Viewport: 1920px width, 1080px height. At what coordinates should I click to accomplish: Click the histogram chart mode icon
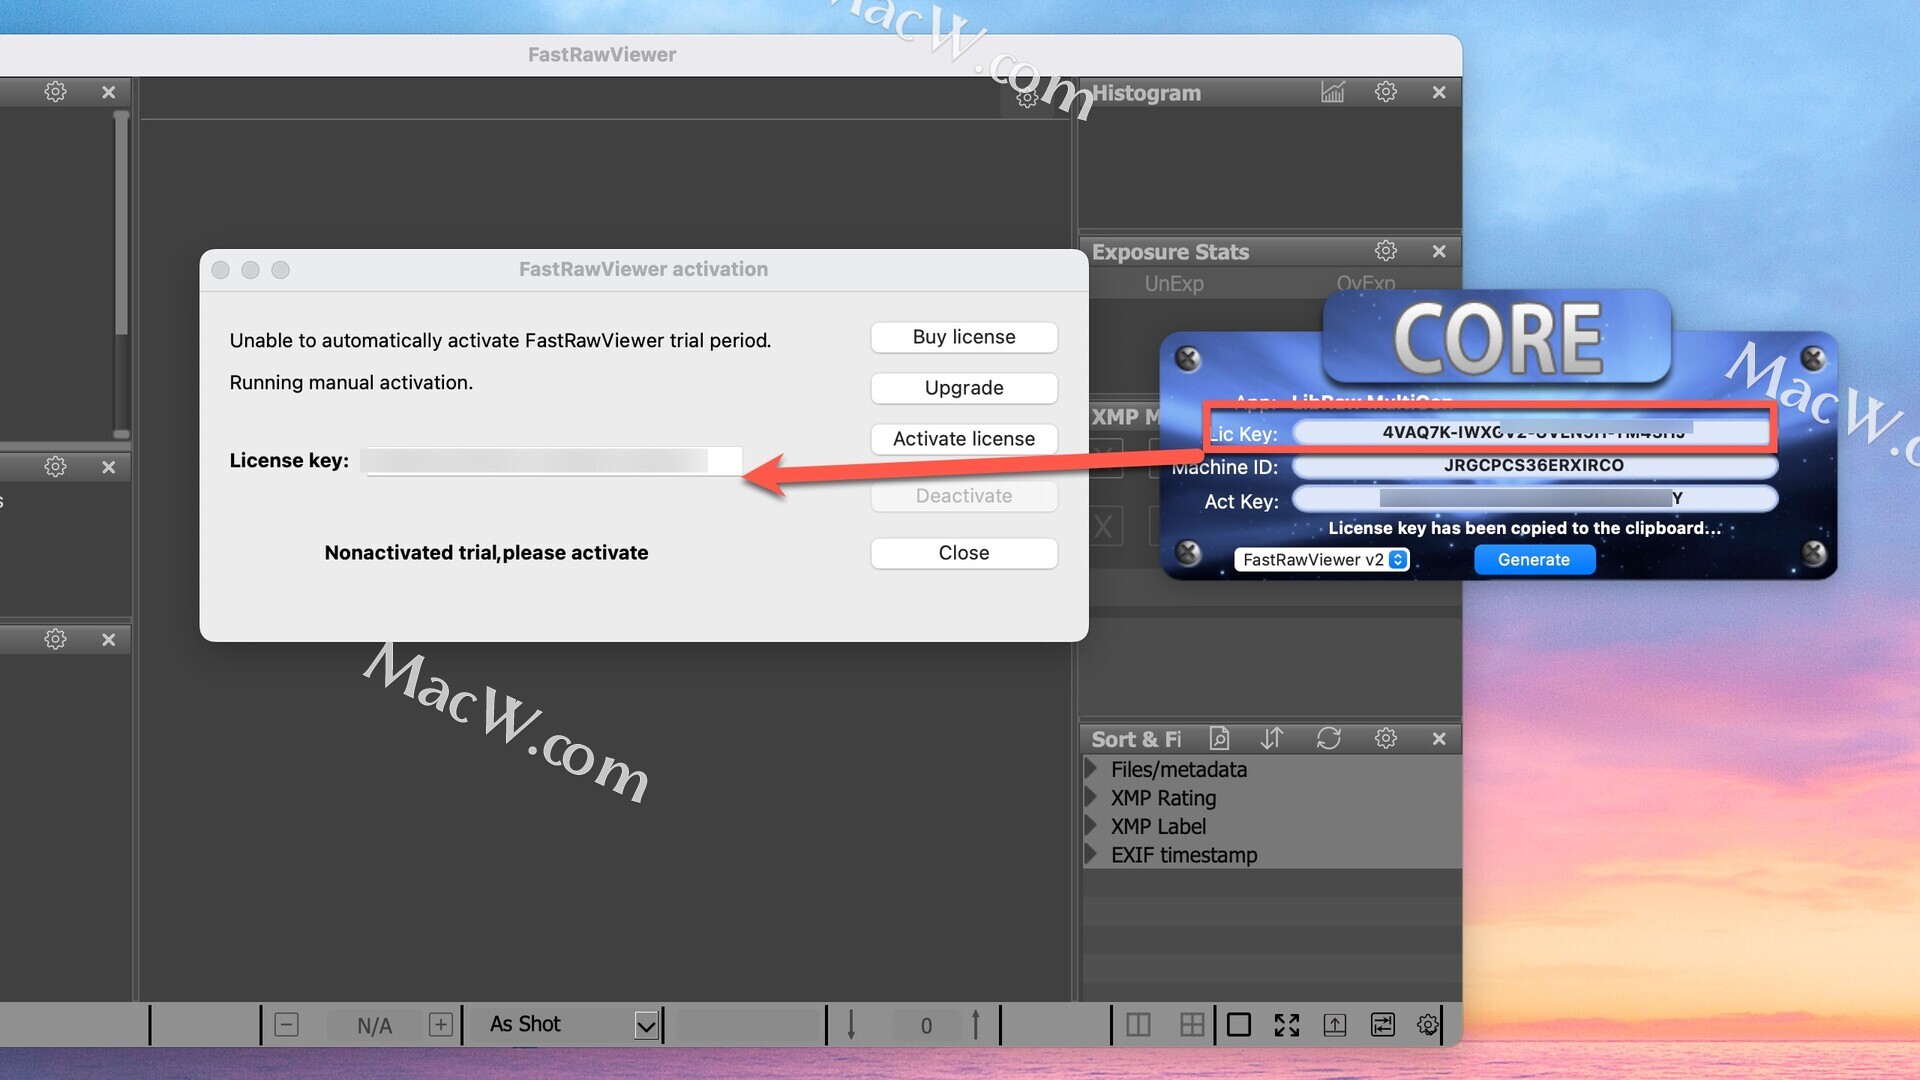click(1332, 92)
